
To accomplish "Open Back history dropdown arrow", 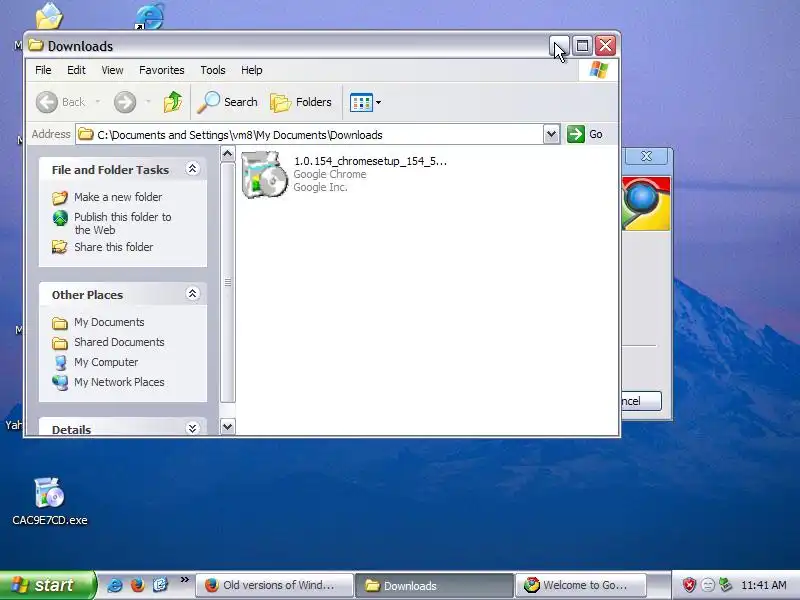I will 97,102.
